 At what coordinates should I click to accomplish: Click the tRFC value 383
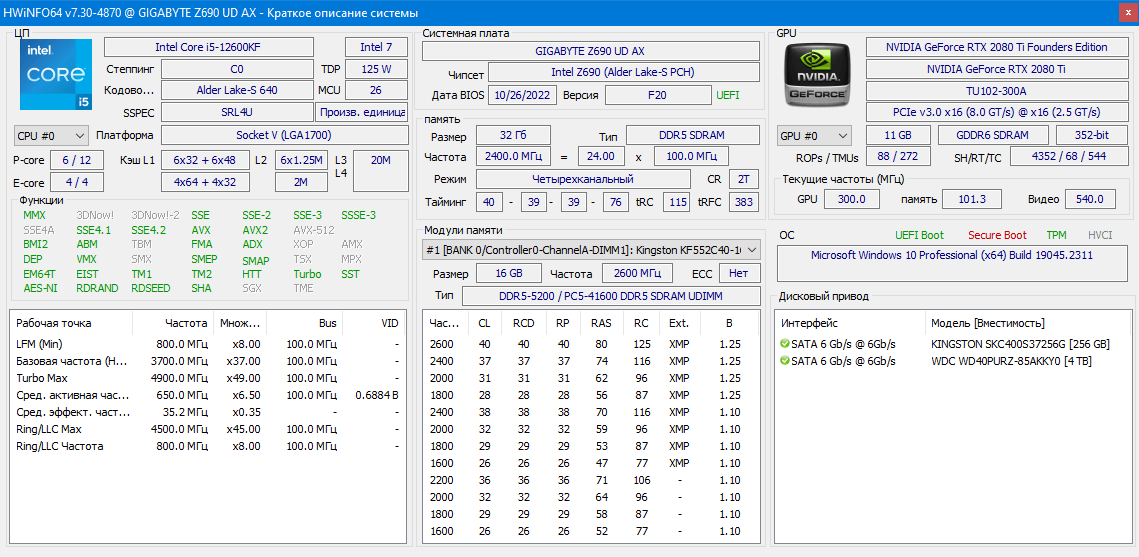pyautogui.click(x=743, y=202)
